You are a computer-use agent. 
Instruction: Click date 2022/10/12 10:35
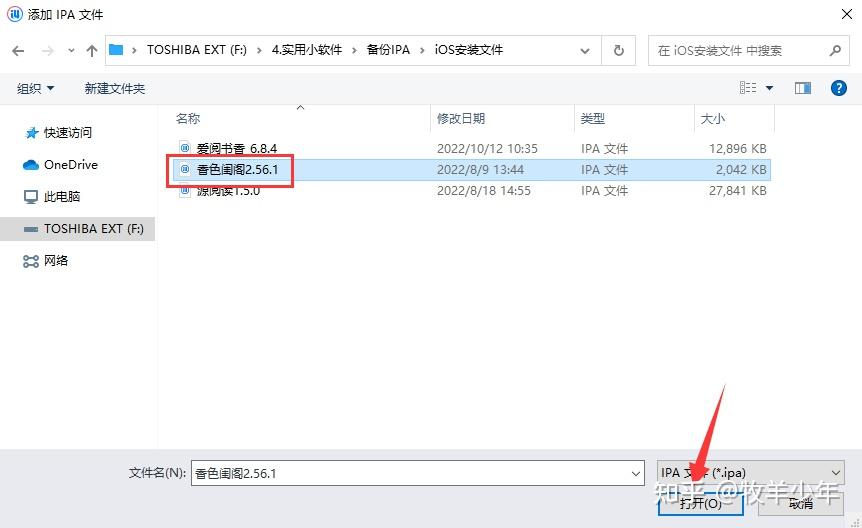point(487,148)
